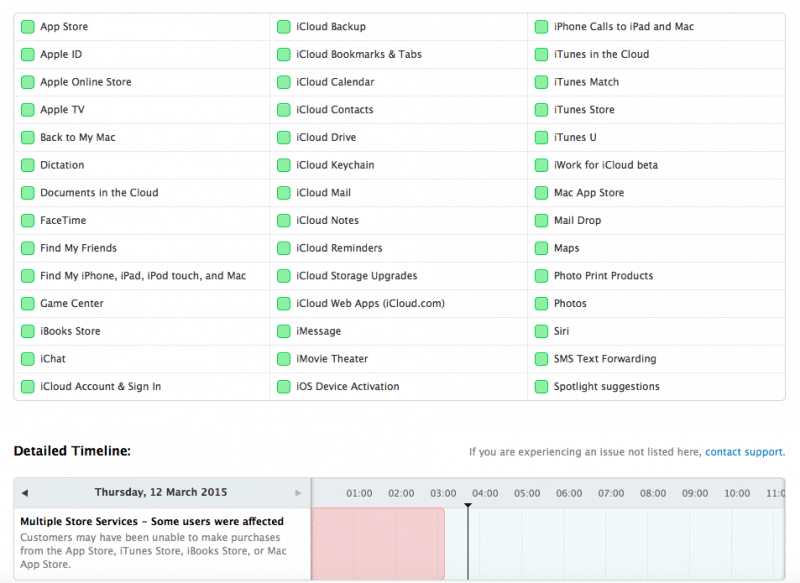800x583 pixels.
Task: Click the FaceTime status icon
Action: coord(27,220)
